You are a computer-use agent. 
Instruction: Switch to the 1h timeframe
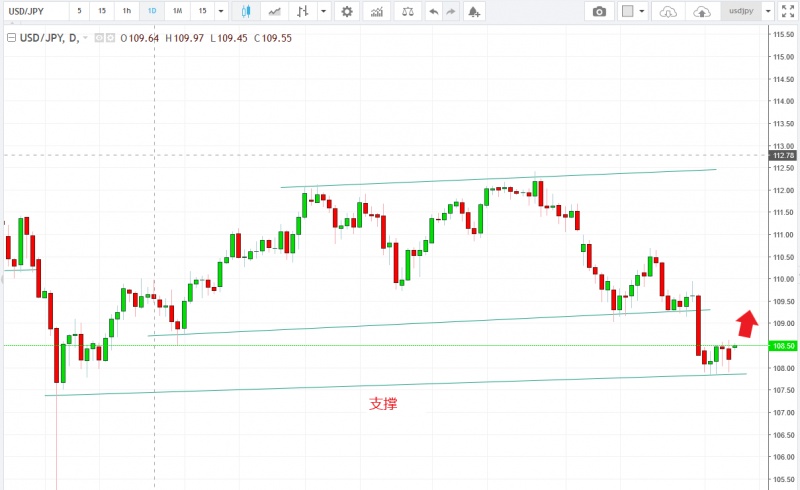(x=126, y=11)
